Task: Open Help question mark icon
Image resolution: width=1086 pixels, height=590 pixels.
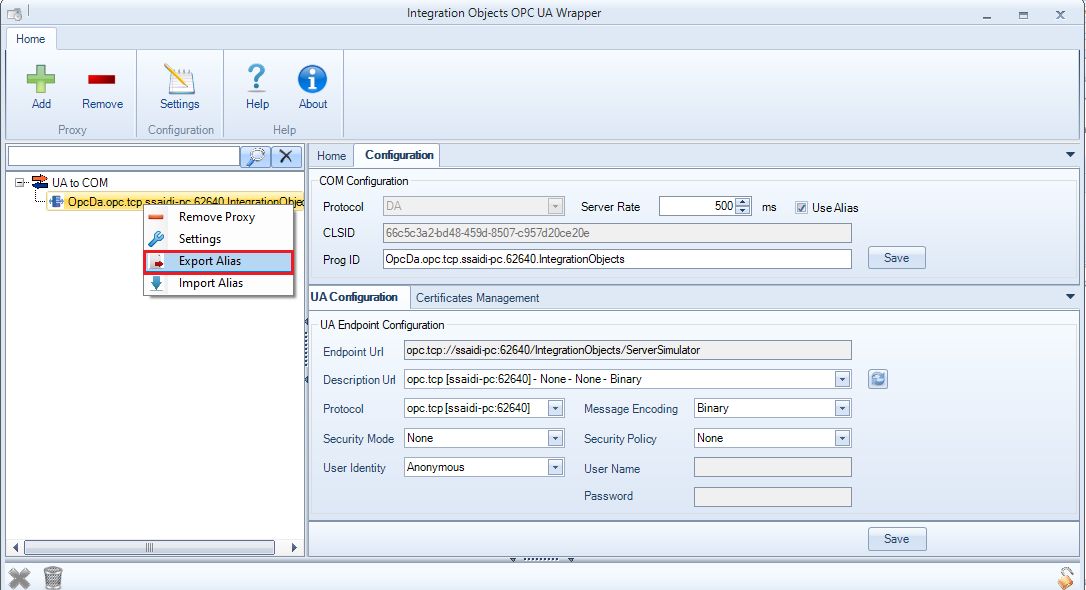Action: click(x=257, y=78)
